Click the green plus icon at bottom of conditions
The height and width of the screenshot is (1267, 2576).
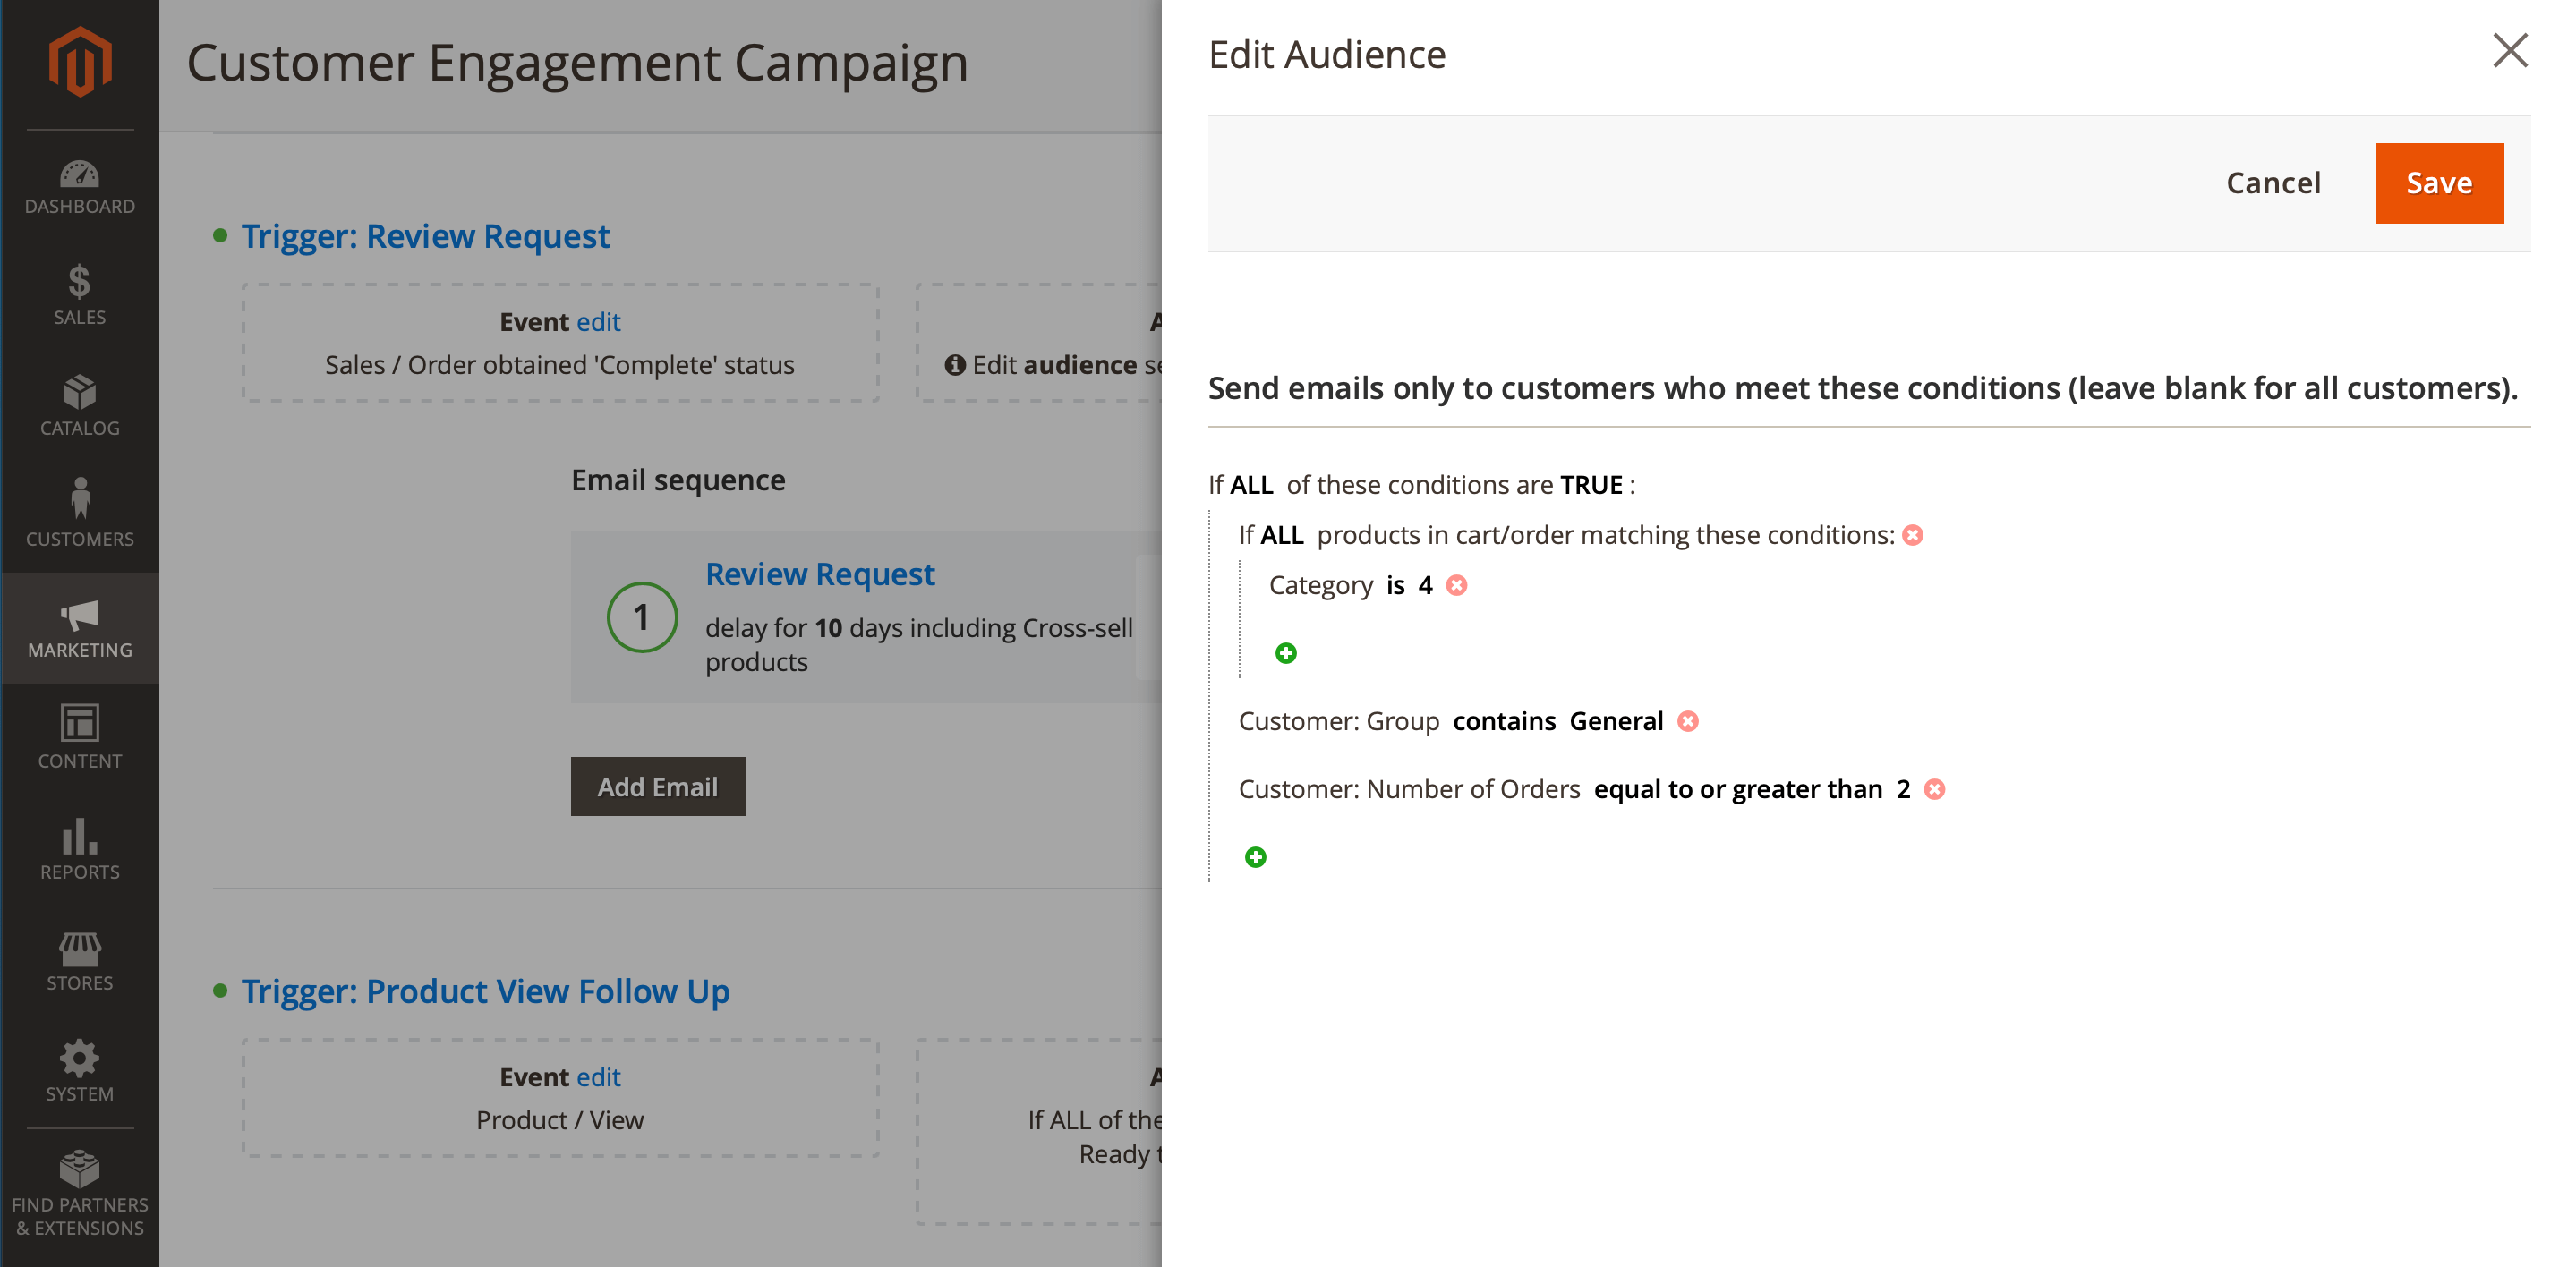click(1255, 856)
